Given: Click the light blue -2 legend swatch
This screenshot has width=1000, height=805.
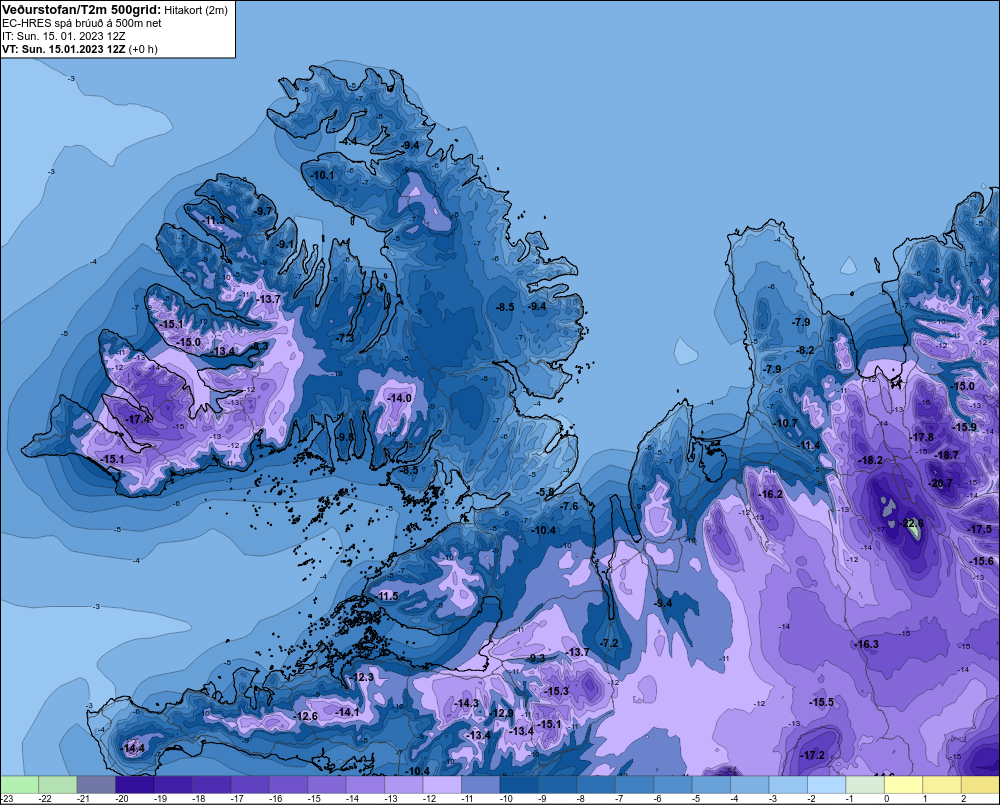Looking at the screenshot, I should click(x=827, y=784).
